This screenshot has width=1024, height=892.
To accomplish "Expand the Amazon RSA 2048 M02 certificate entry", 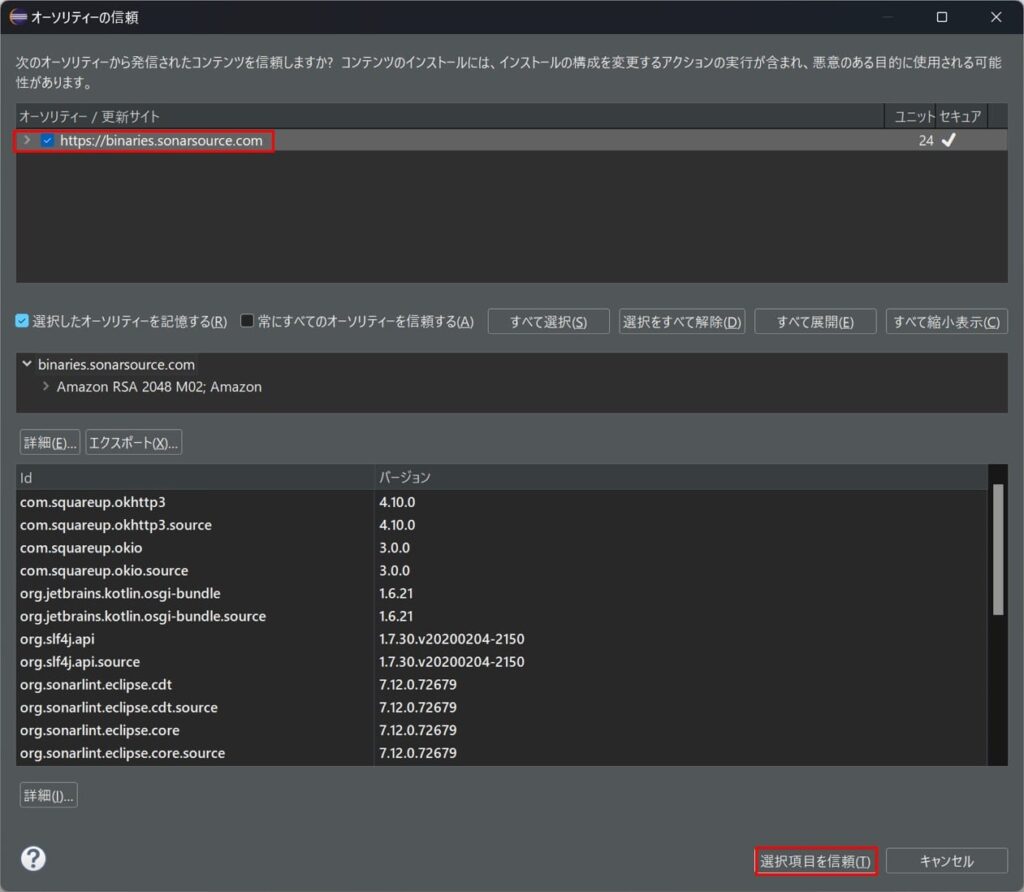I will pos(44,385).
